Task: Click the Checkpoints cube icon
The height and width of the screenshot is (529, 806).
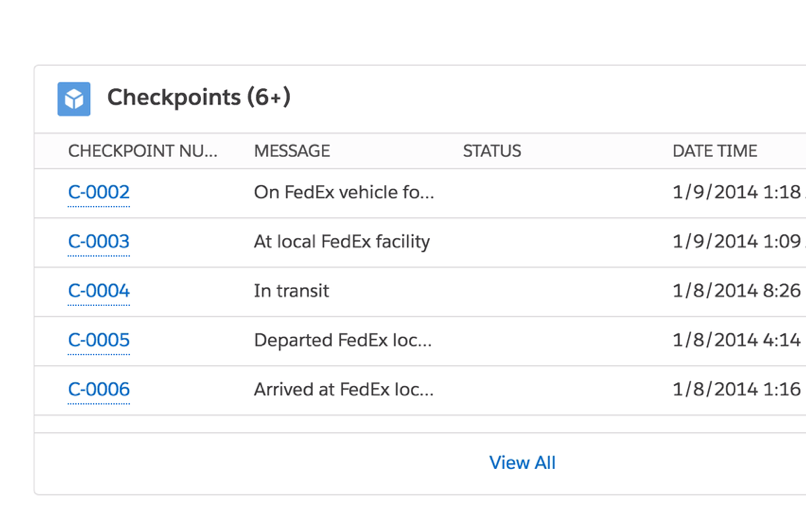Action: point(74,99)
